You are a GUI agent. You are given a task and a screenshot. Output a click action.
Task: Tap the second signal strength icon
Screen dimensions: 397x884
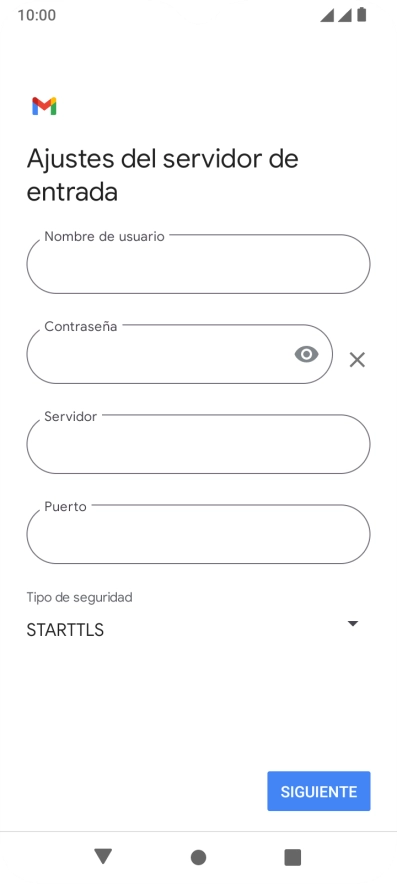tap(345, 15)
